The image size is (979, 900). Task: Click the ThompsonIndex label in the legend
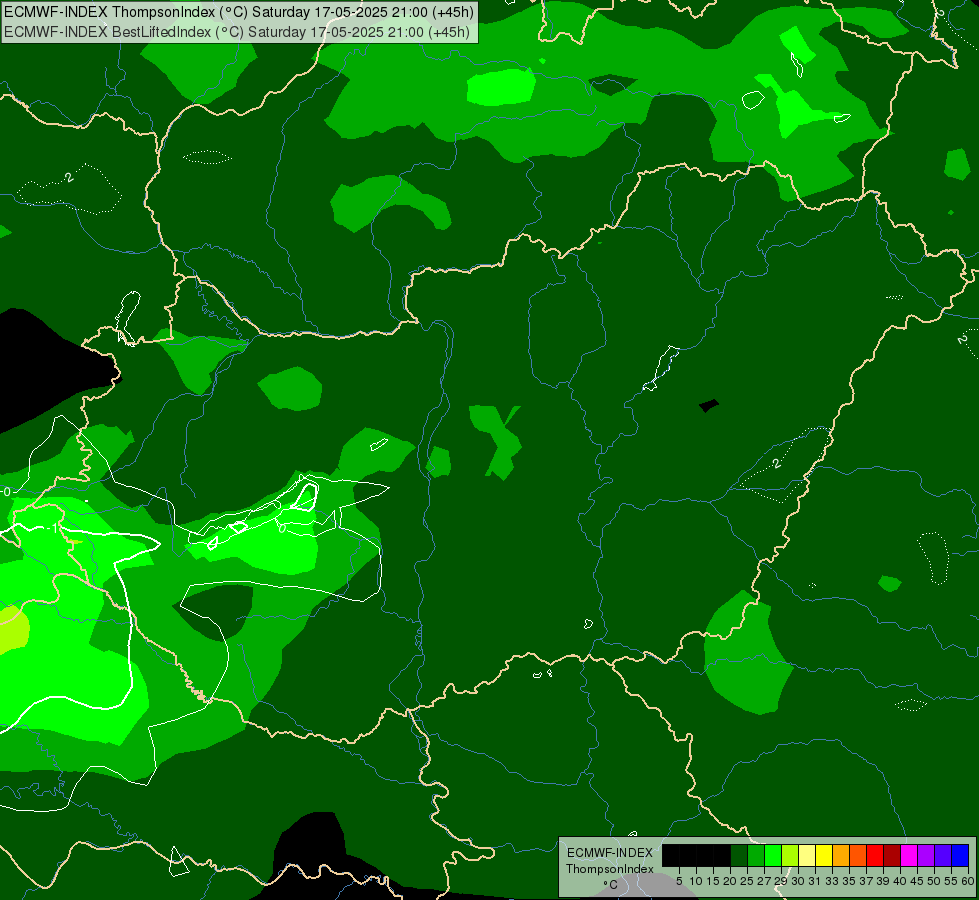tap(610, 869)
